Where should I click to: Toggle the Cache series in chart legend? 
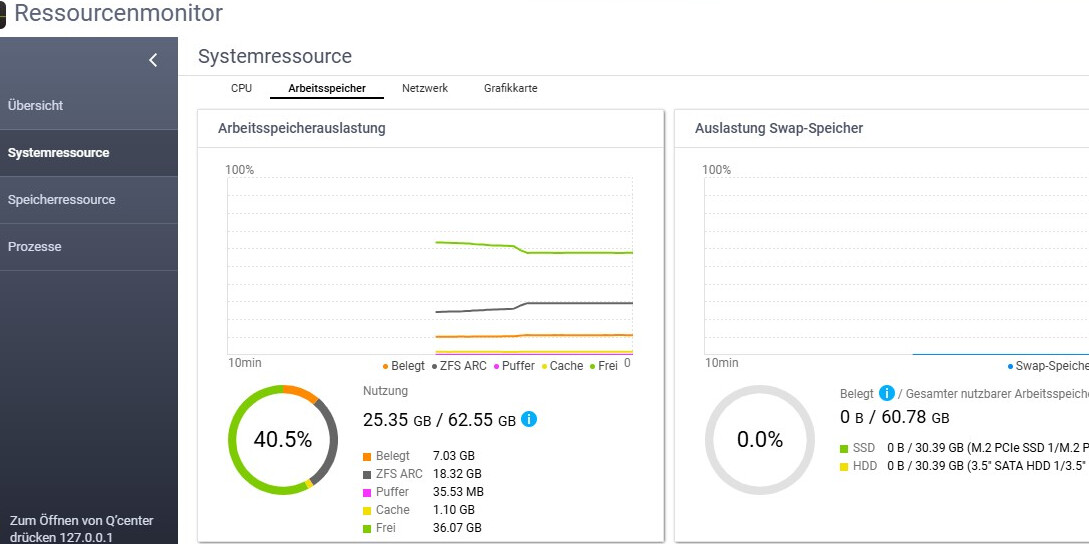(562, 366)
